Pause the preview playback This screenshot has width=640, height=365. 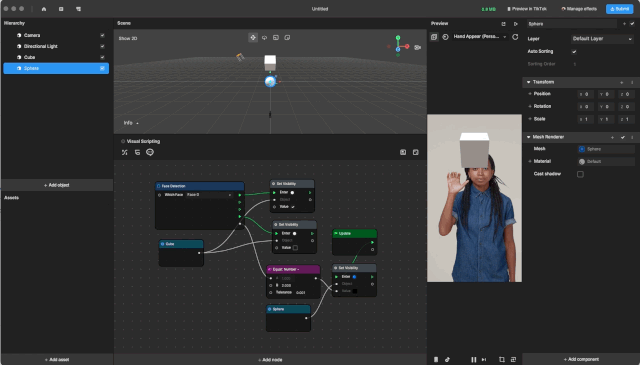pyautogui.click(x=473, y=359)
